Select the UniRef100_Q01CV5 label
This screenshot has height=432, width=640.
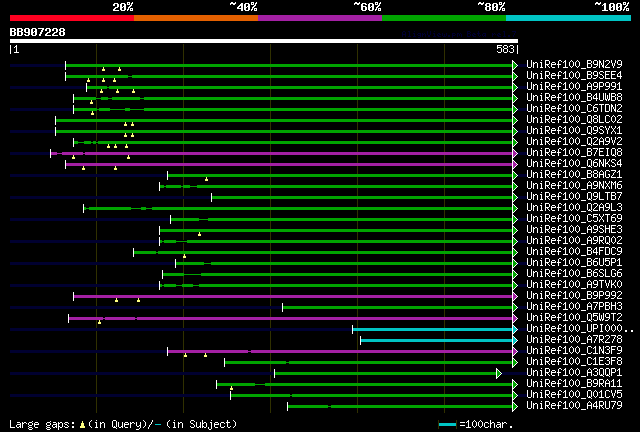click(x=574, y=395)
